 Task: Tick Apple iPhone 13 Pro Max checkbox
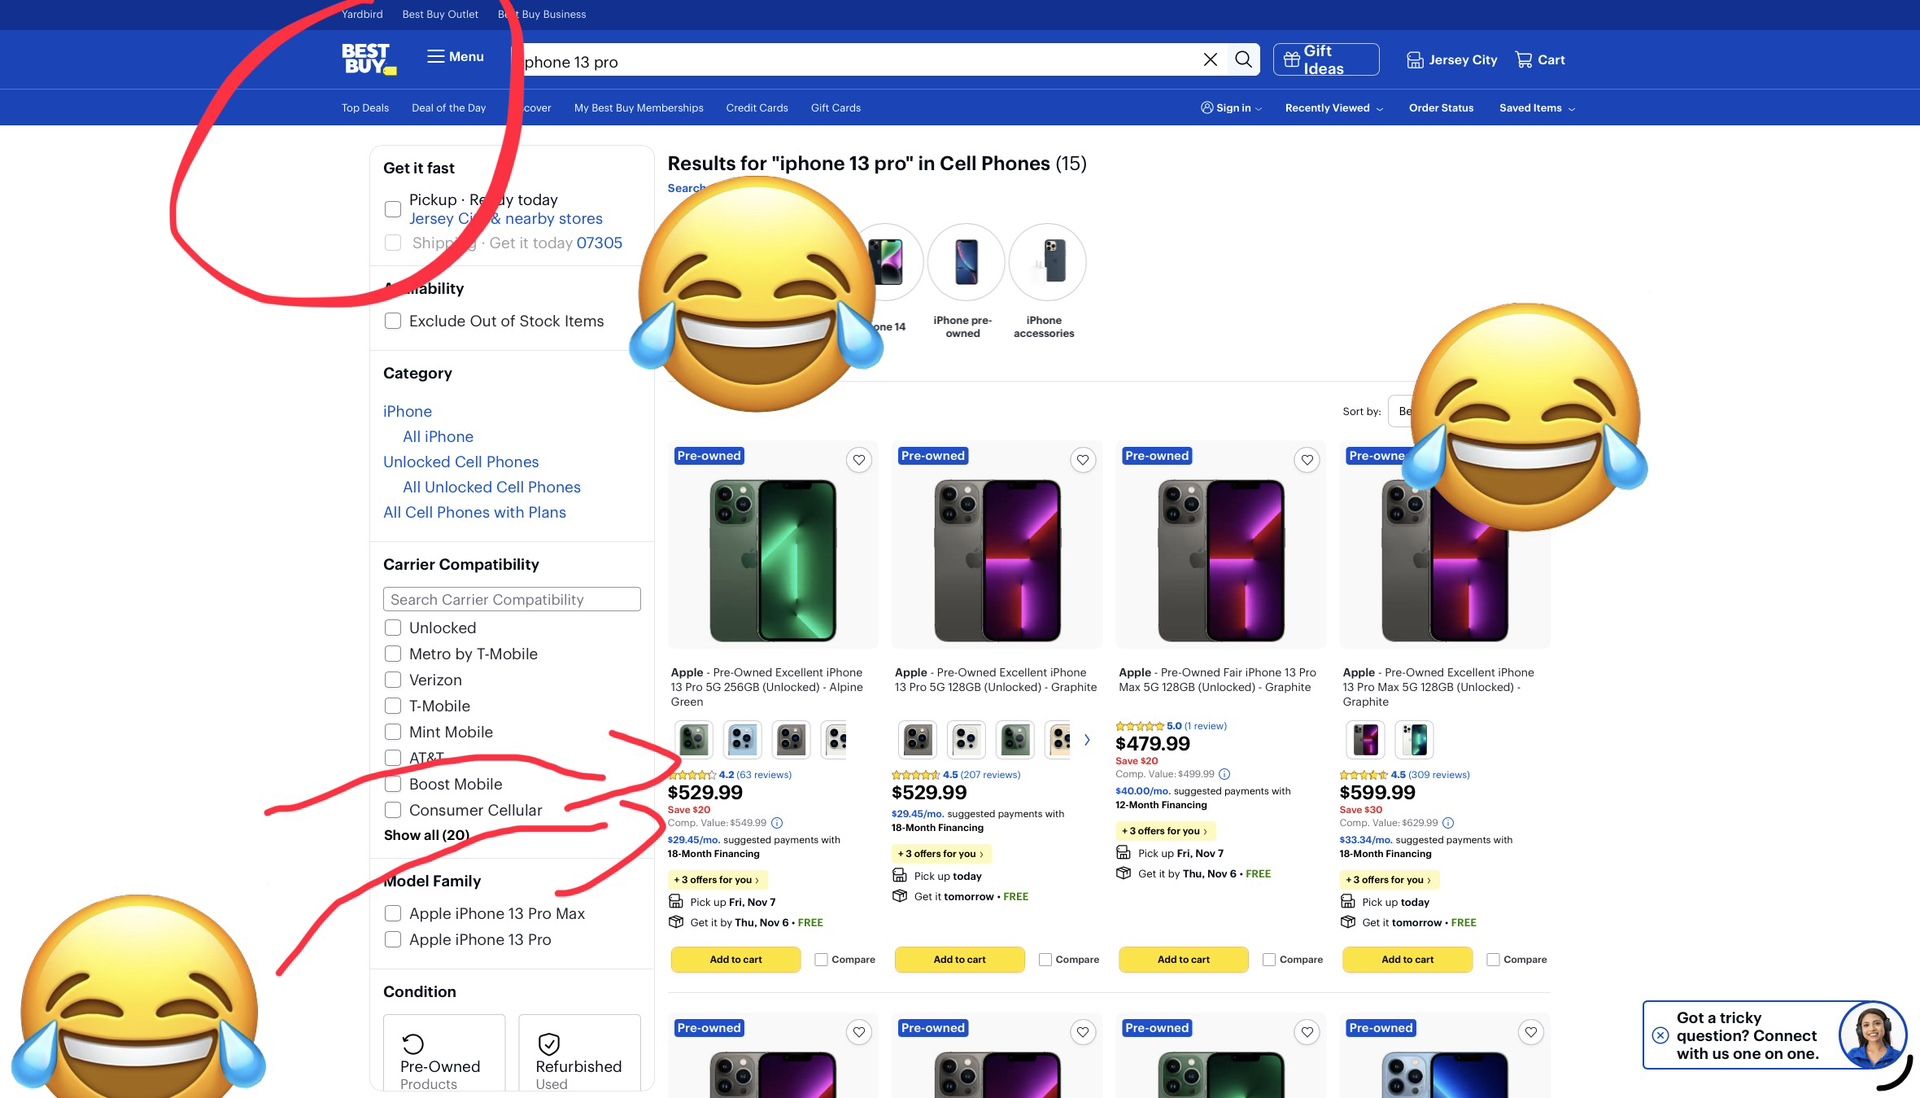393,914
